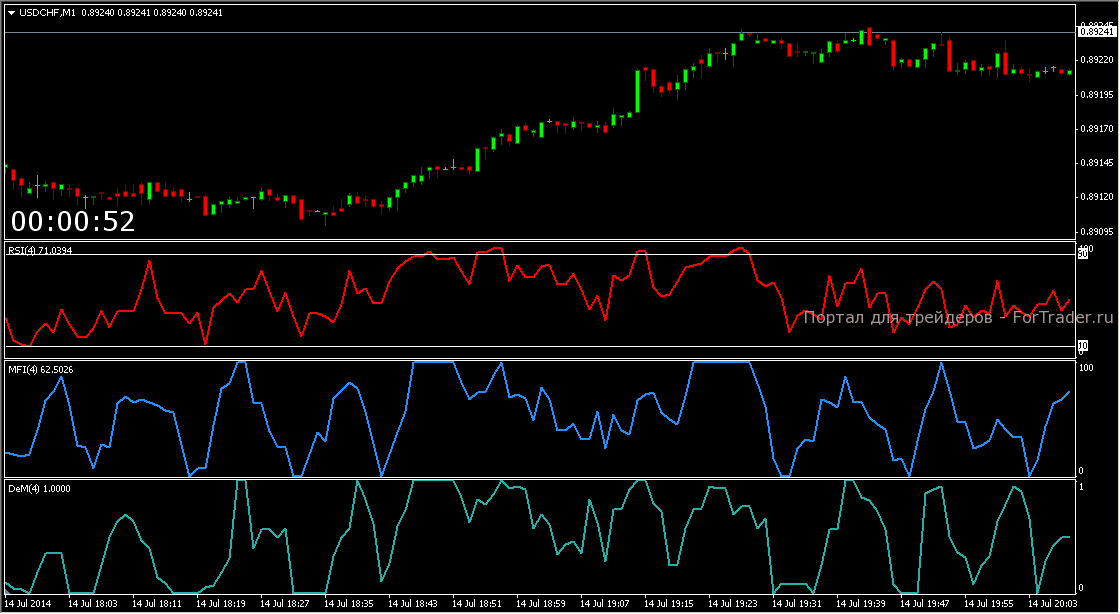Click the 14 Jul 19:47 time label
Image resolution: width=1120 pixels, height=614 pixels.
pyautogui.click(x=926, y=603)
